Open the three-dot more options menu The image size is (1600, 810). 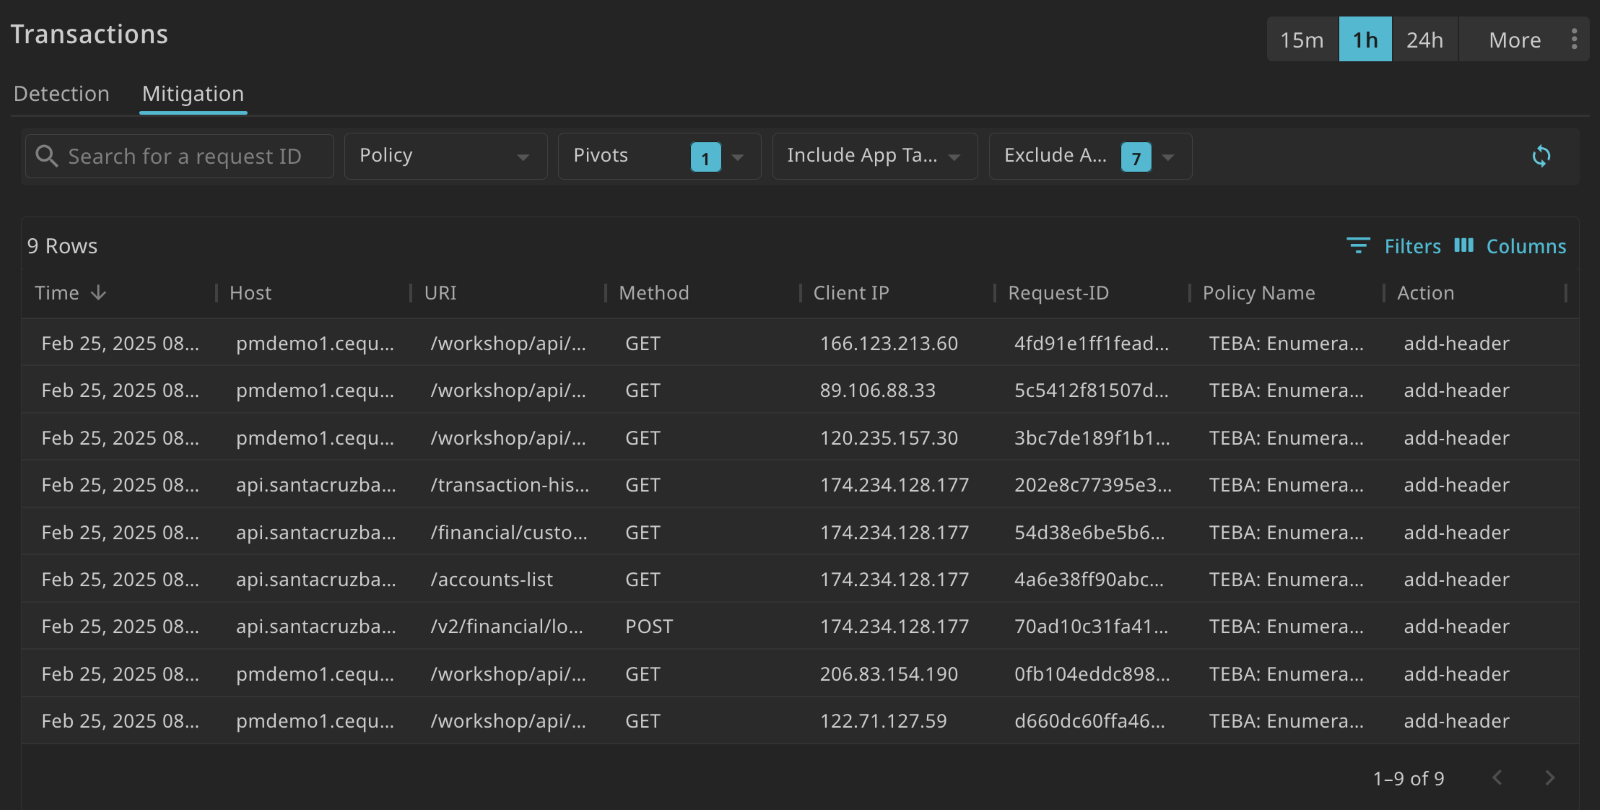pyautogui.click(x=1574, y=39)
